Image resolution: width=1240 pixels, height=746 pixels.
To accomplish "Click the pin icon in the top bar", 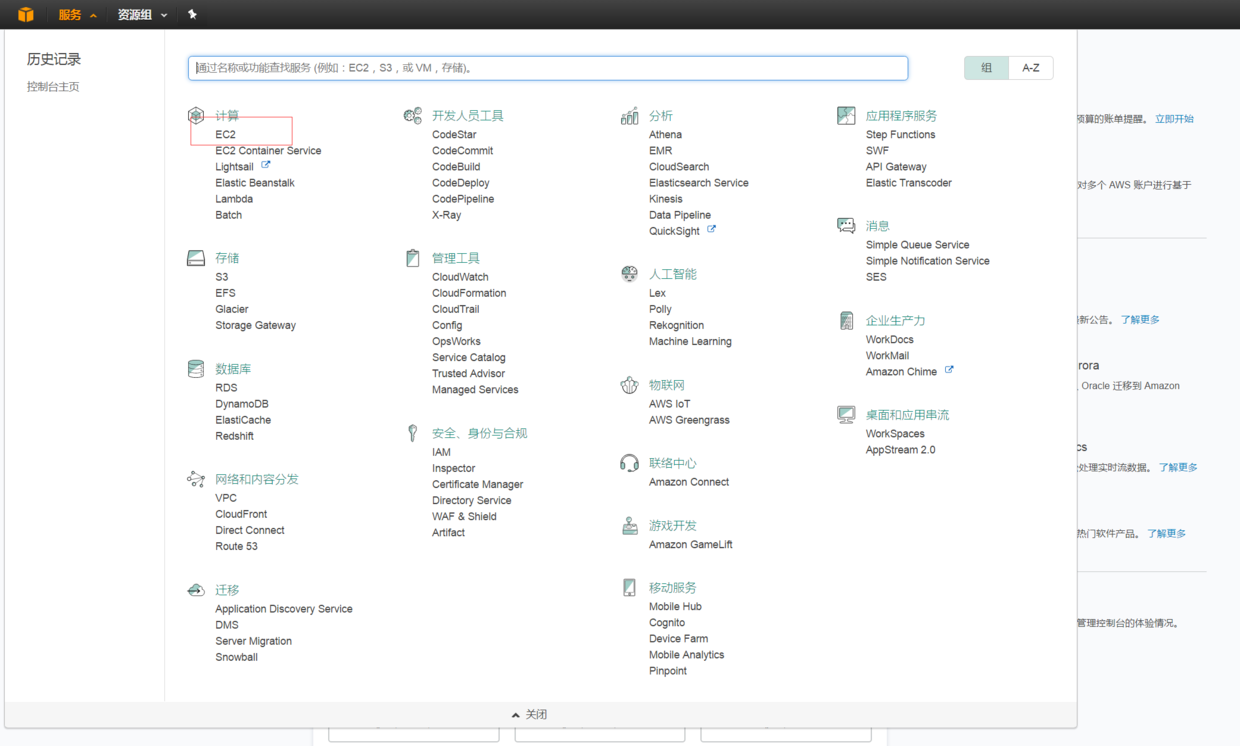I will click(190, 14).
